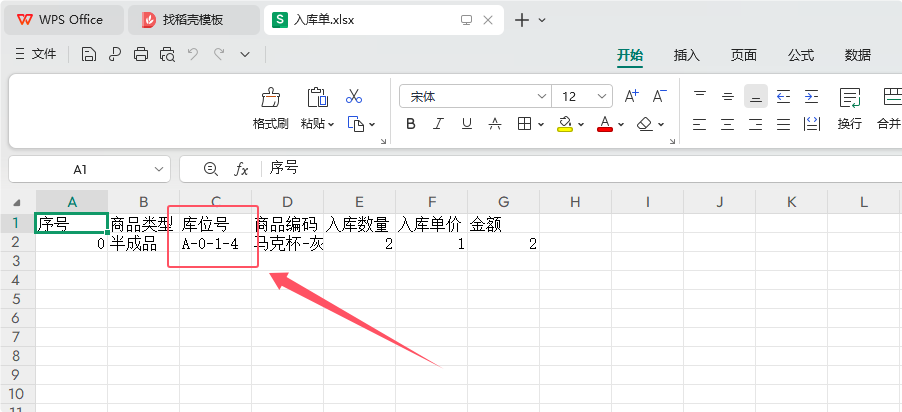This screenshot has height=412, width=902.
Task: Click Increase Indent icon
Action: click(811, 96)
